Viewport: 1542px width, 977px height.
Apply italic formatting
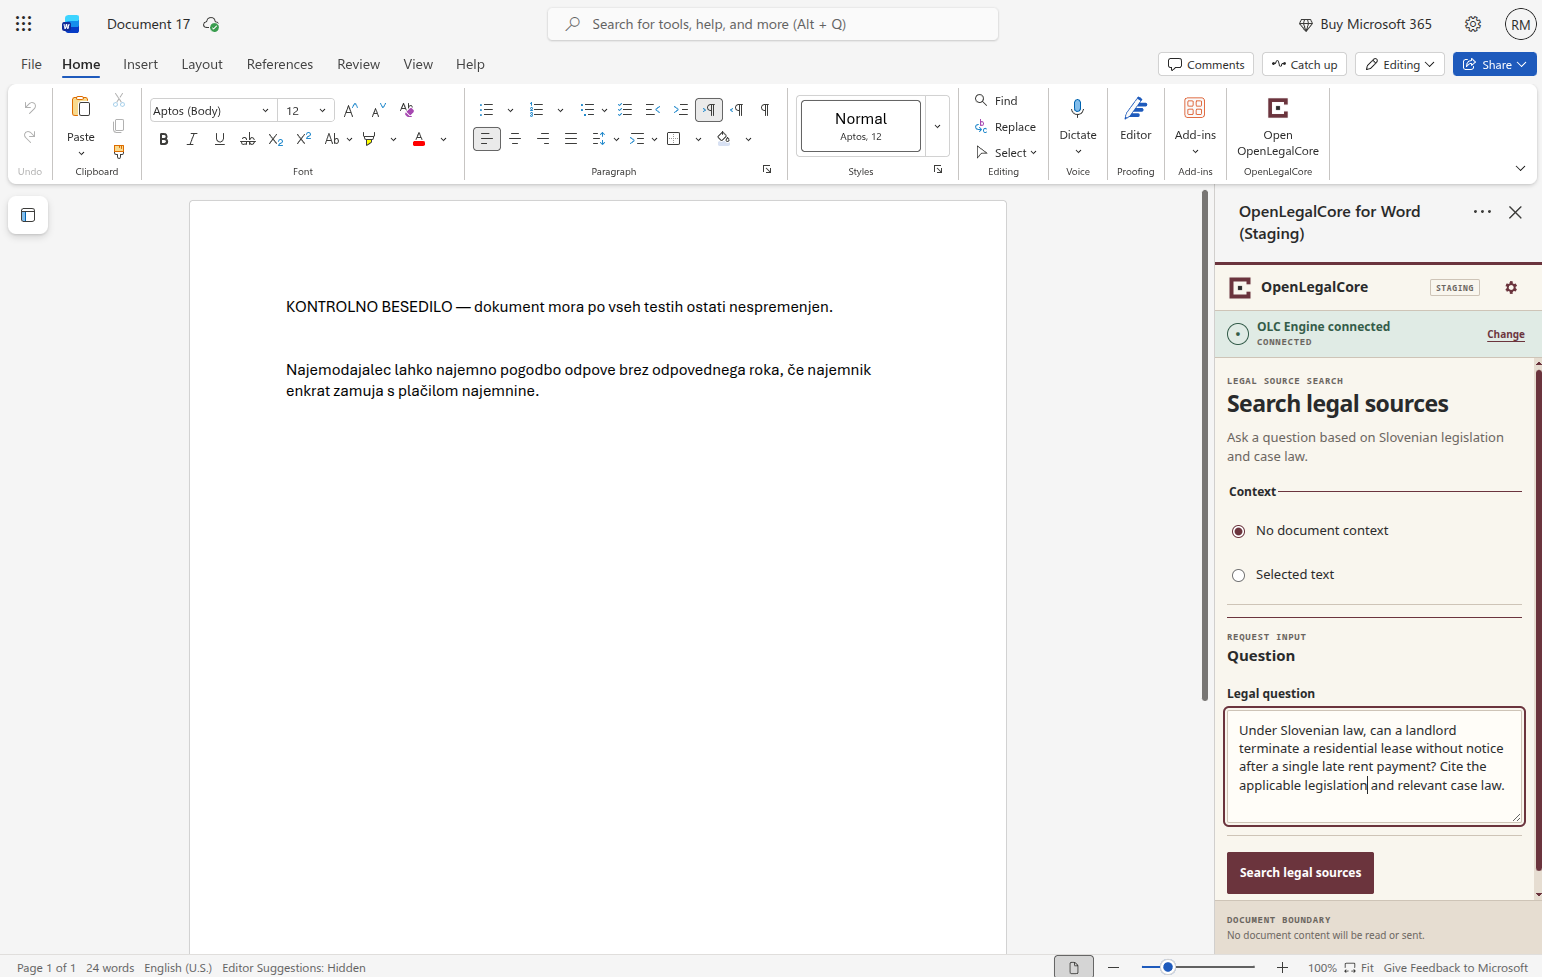pos(192,139)
